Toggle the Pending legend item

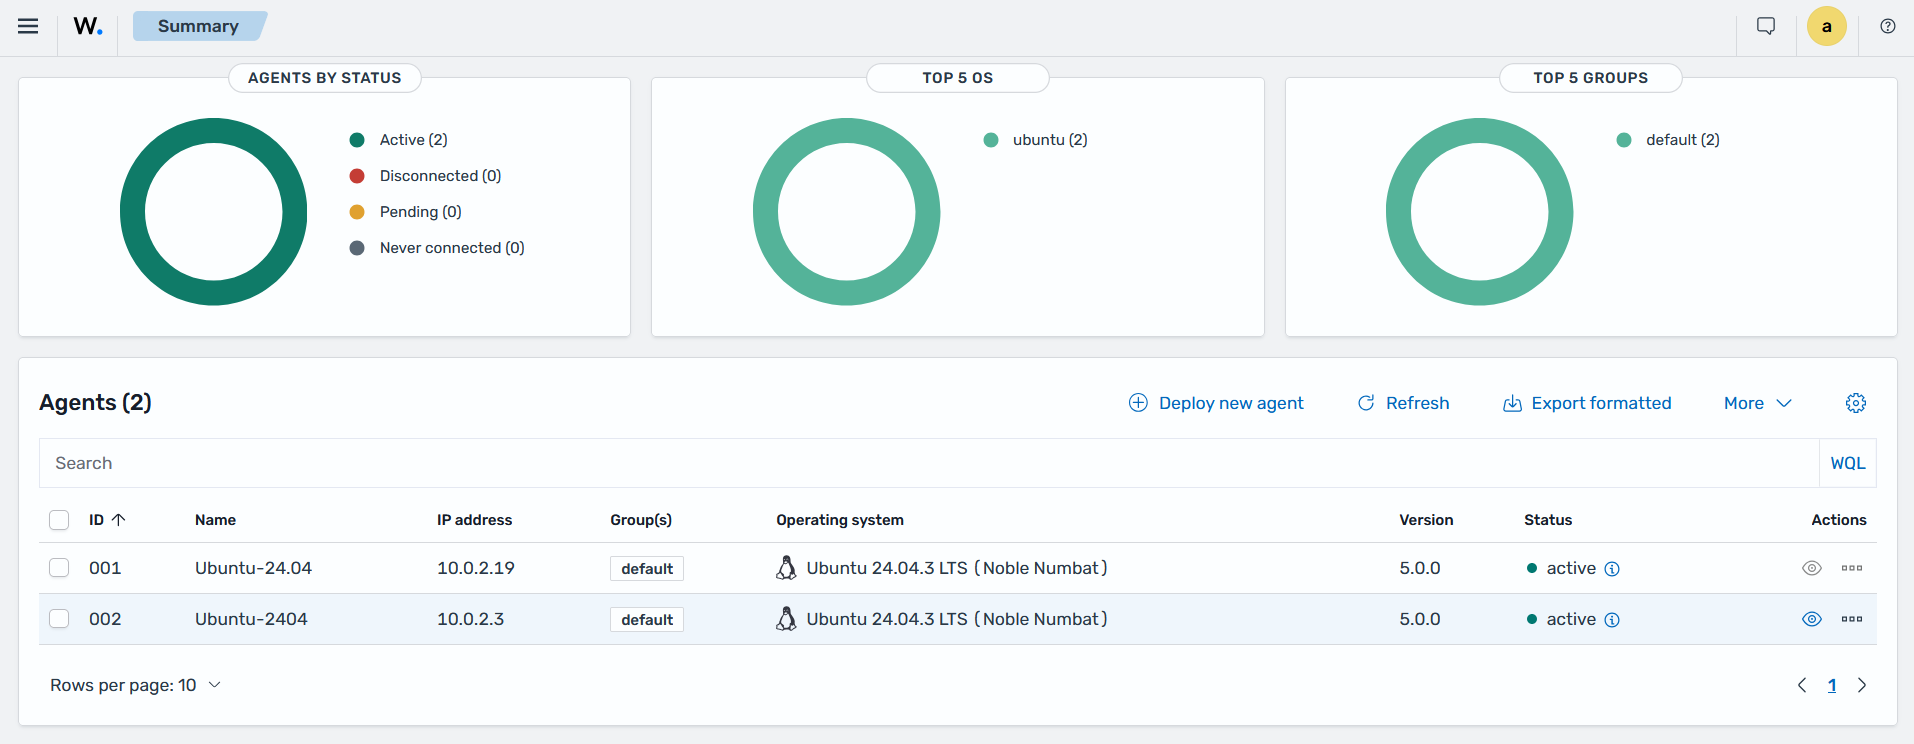[405, 212]
